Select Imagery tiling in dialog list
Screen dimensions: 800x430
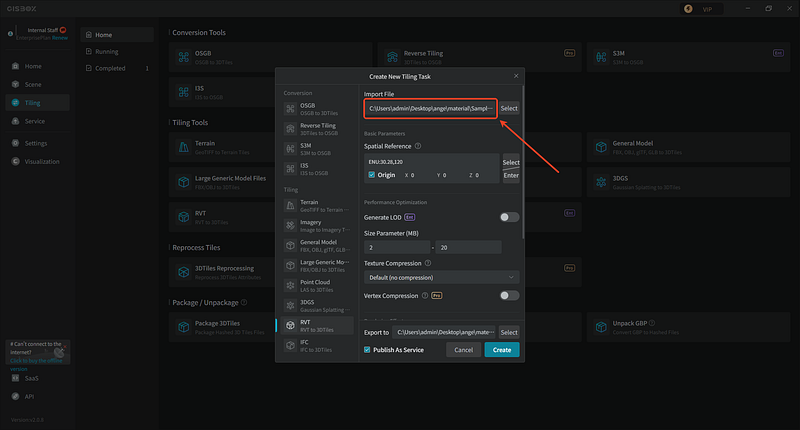pos(317,225)
